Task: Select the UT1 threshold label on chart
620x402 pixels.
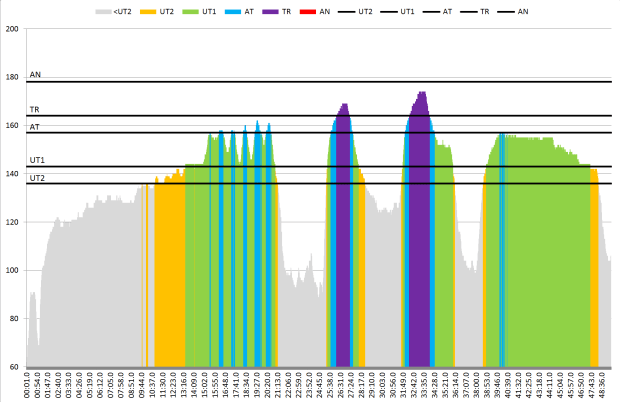Action: 37,160
